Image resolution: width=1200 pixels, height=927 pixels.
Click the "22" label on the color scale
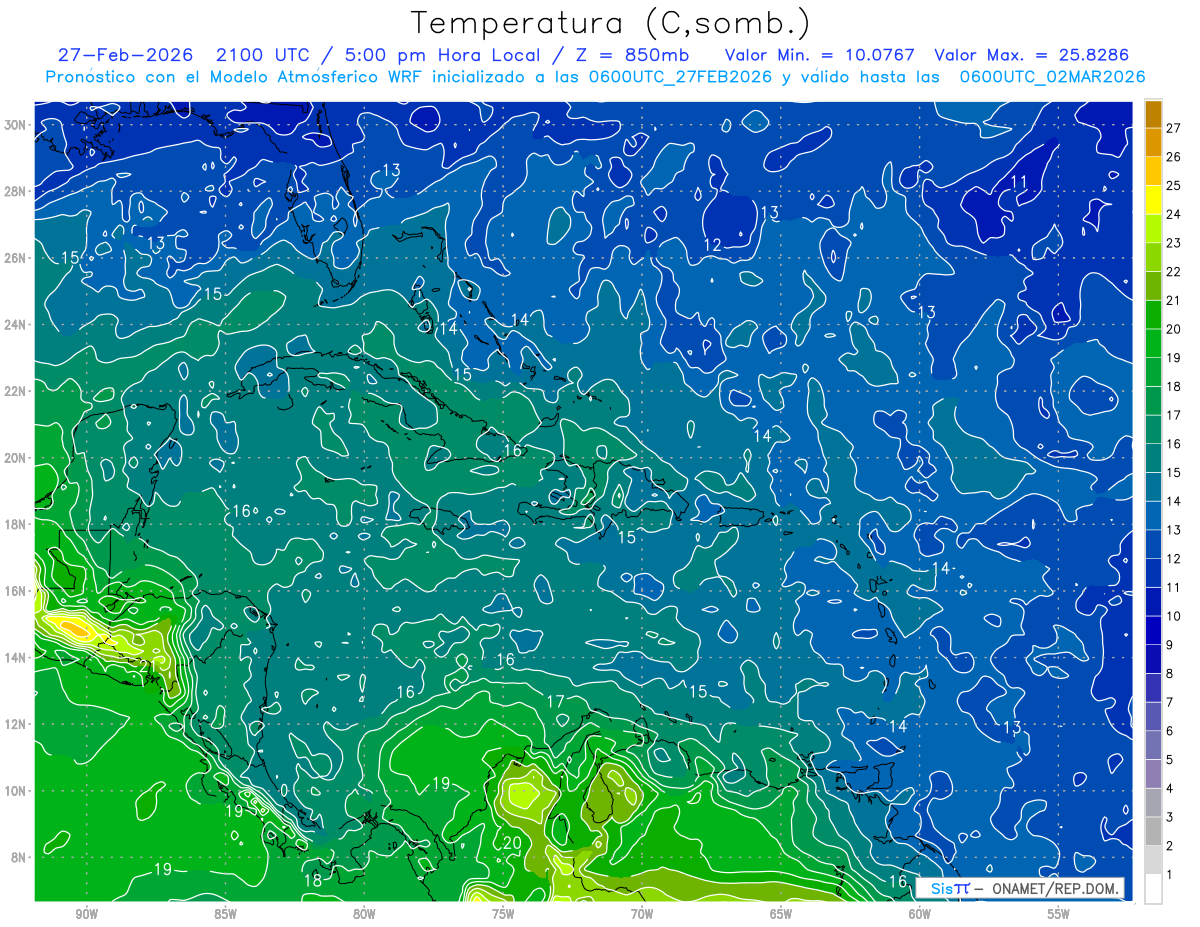point(1173,272)
